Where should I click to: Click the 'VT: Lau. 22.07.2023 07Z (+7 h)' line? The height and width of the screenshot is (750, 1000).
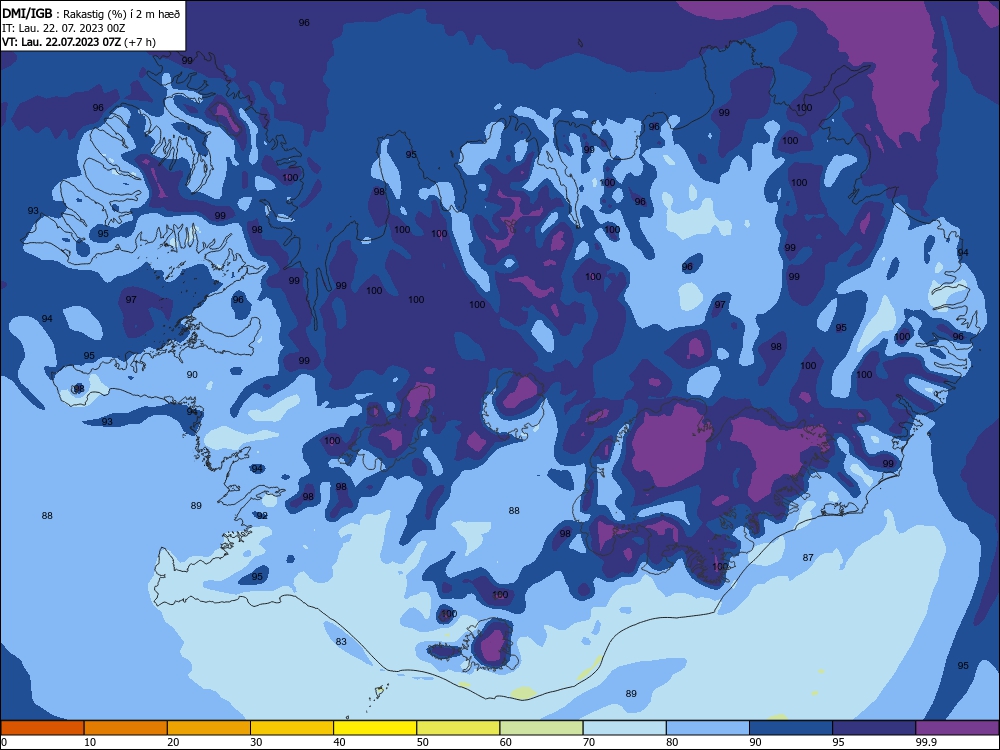(x=78, y=42)
